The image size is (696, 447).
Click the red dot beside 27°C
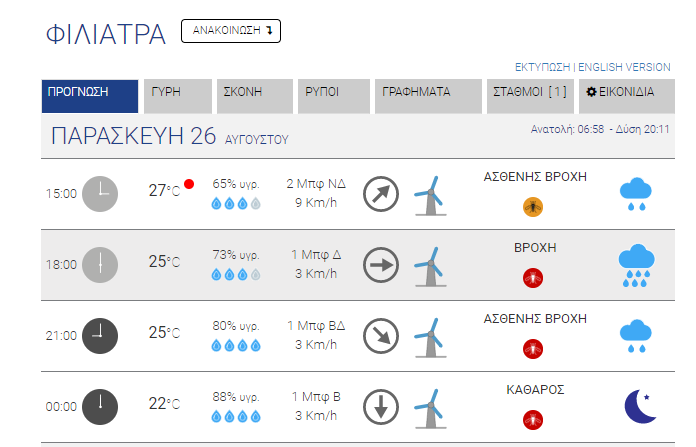pos(189,184)
